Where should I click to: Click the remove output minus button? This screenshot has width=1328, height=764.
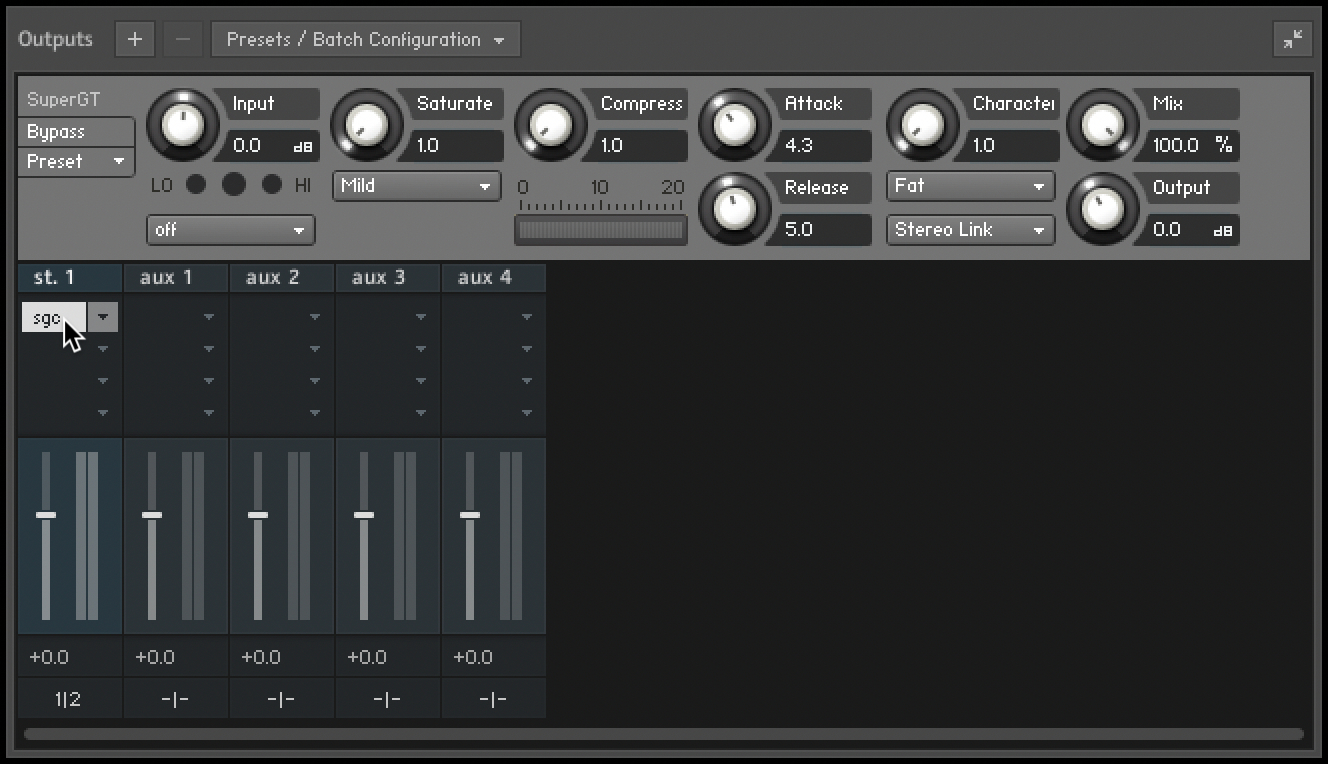(182, 40)
